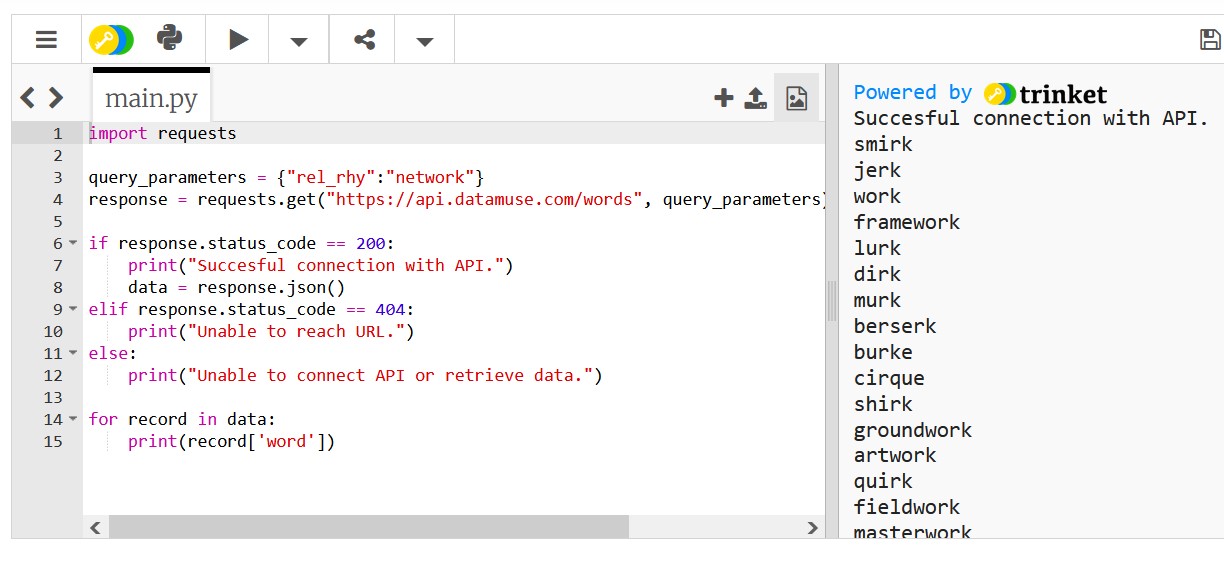
Task: Click the panel divider resize handle
Action: point(831,300)
